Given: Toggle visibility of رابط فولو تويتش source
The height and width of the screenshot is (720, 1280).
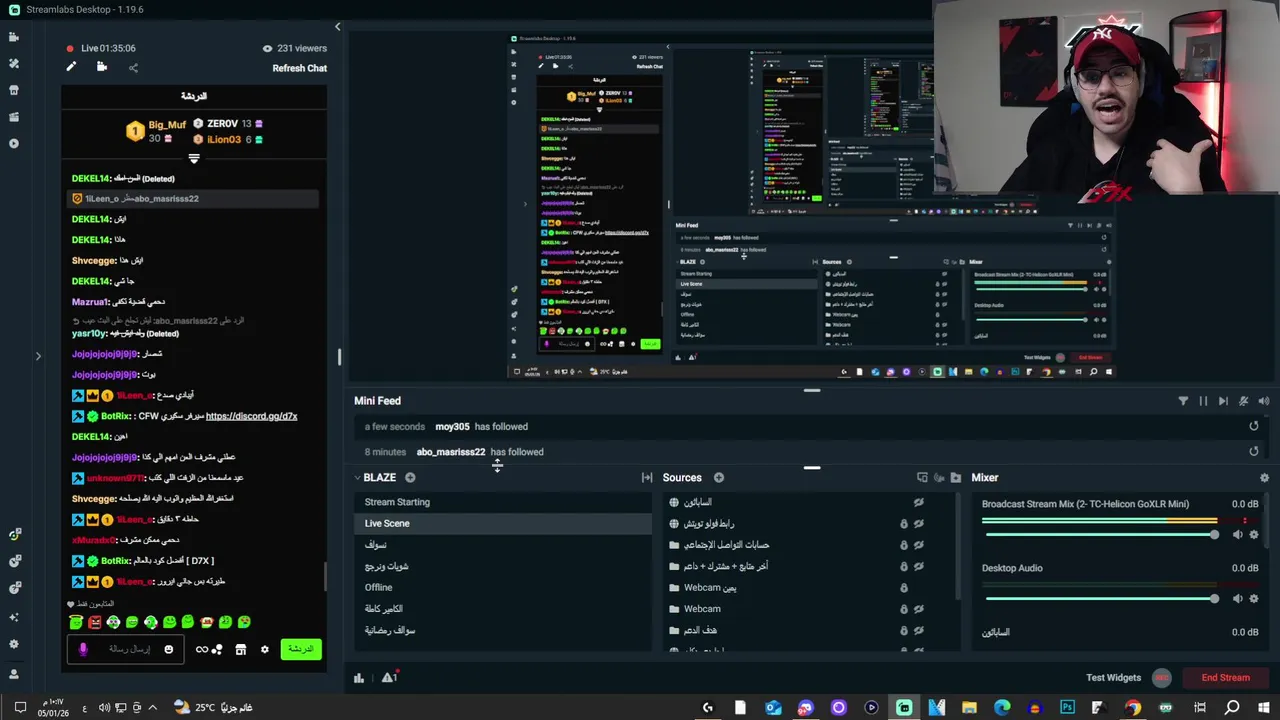Looking at the screenshot, I should pyautogui.click(x=918, y=523).
